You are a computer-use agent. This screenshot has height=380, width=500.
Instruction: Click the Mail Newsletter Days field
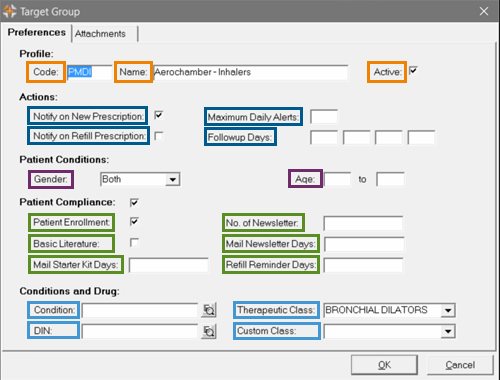point(364,244)
